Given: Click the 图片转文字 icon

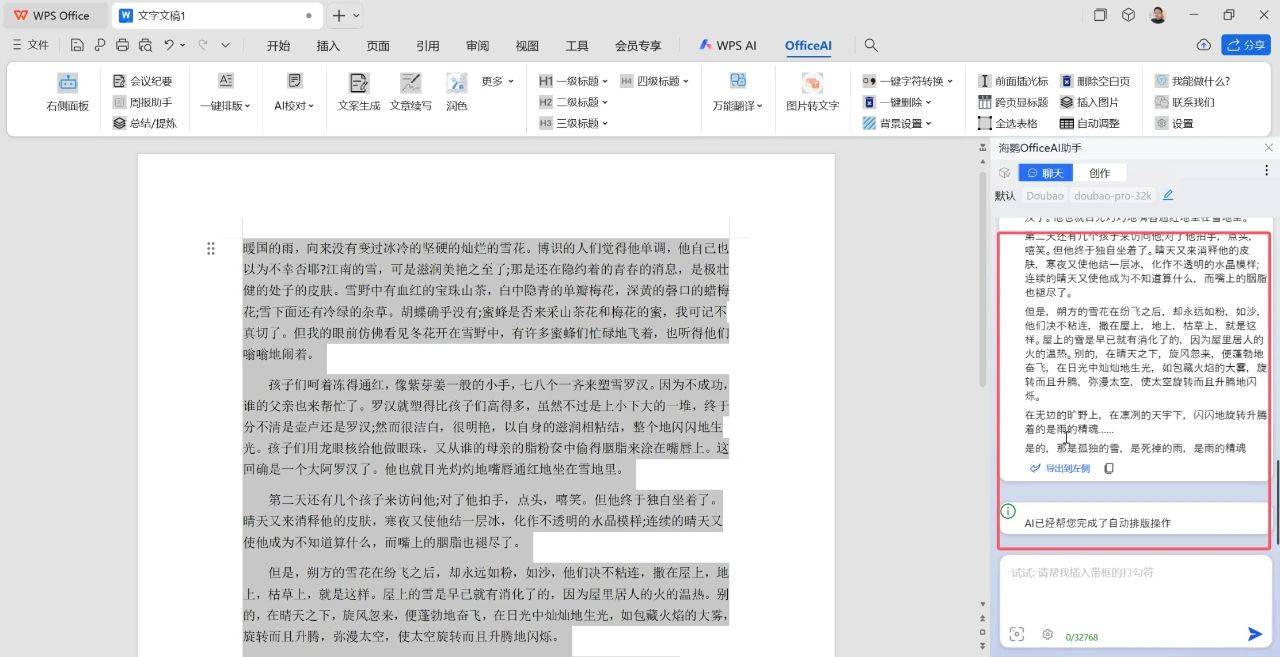Looking at the screenshot, I should [811, 84].
